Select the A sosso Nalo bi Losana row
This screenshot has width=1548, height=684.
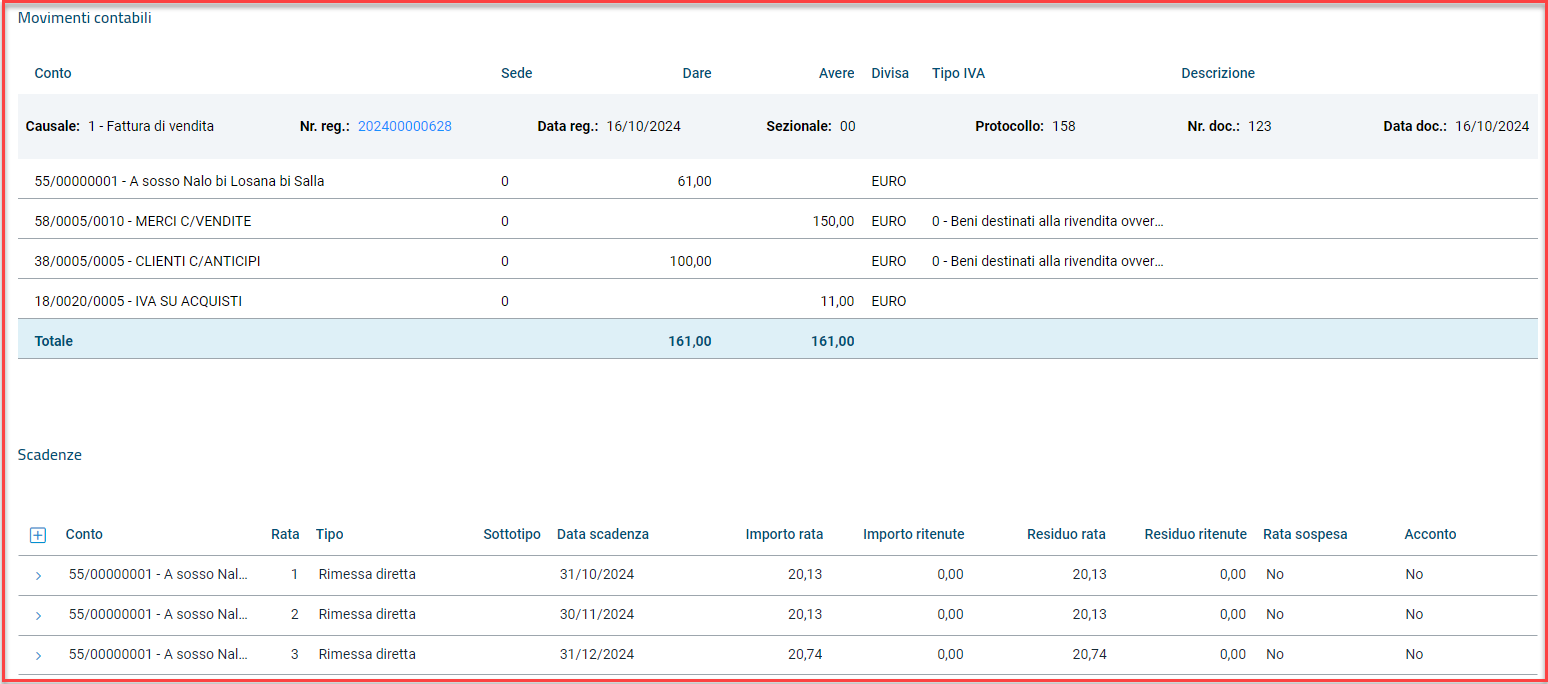click(x=179, y=181)
